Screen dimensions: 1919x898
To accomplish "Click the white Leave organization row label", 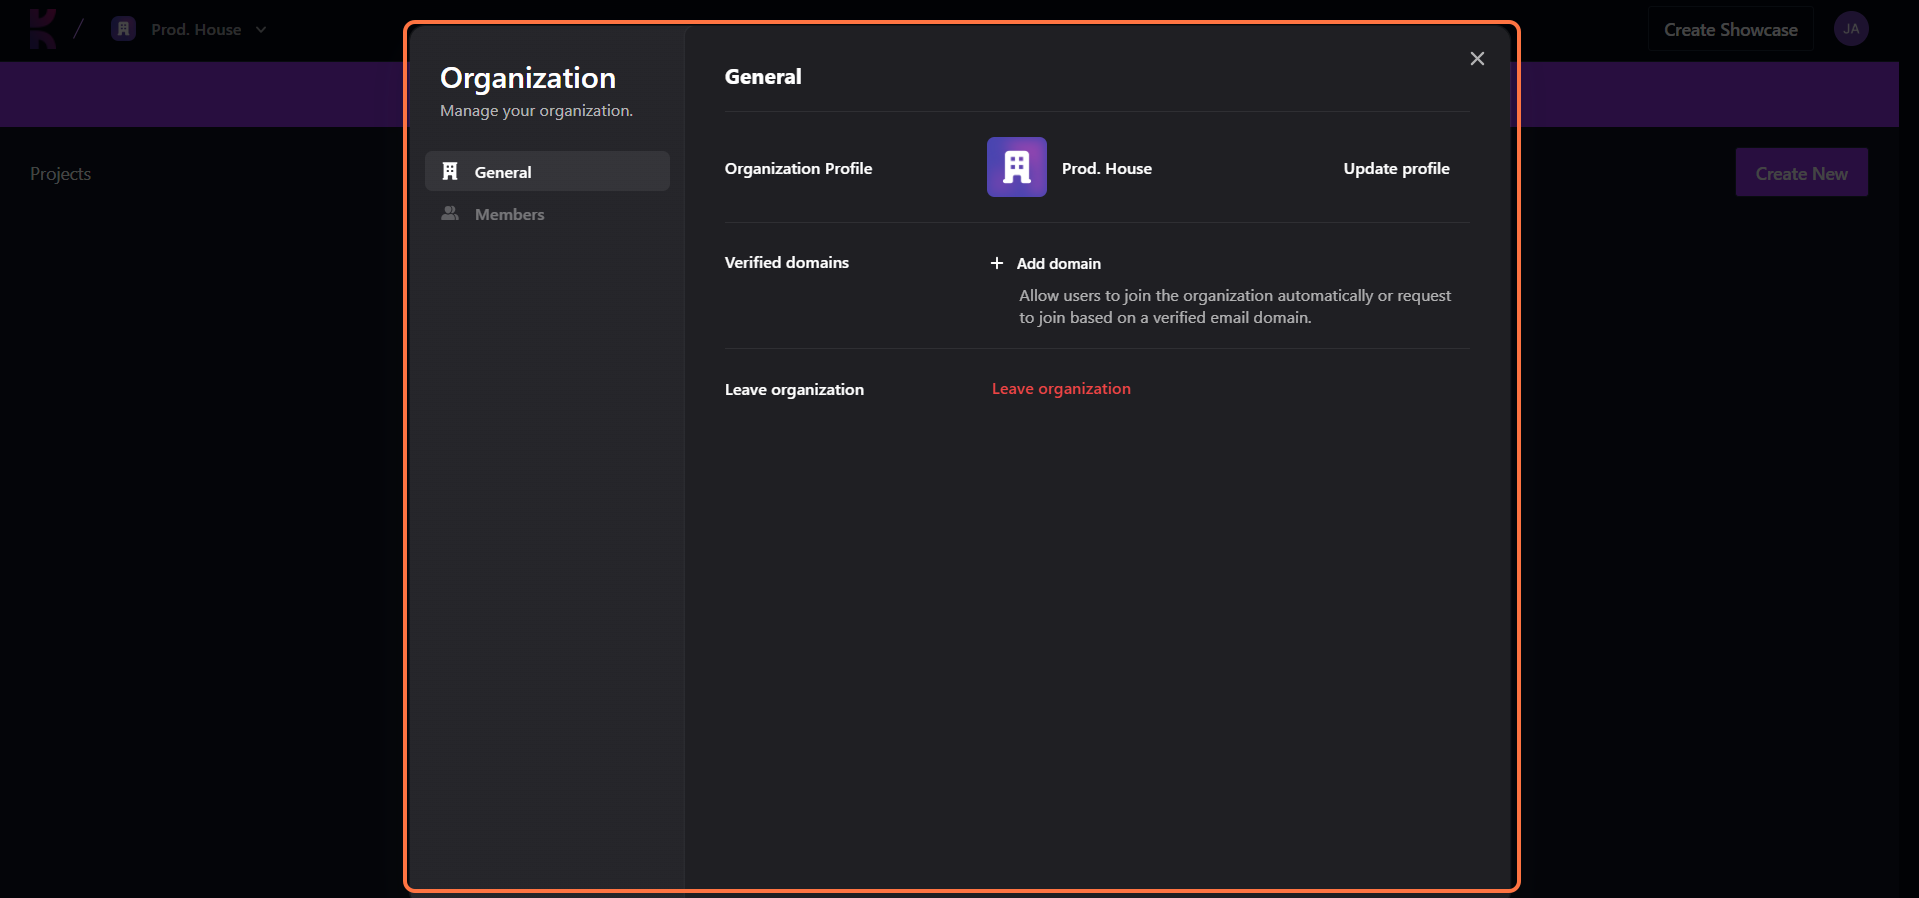I will (794, 389).
